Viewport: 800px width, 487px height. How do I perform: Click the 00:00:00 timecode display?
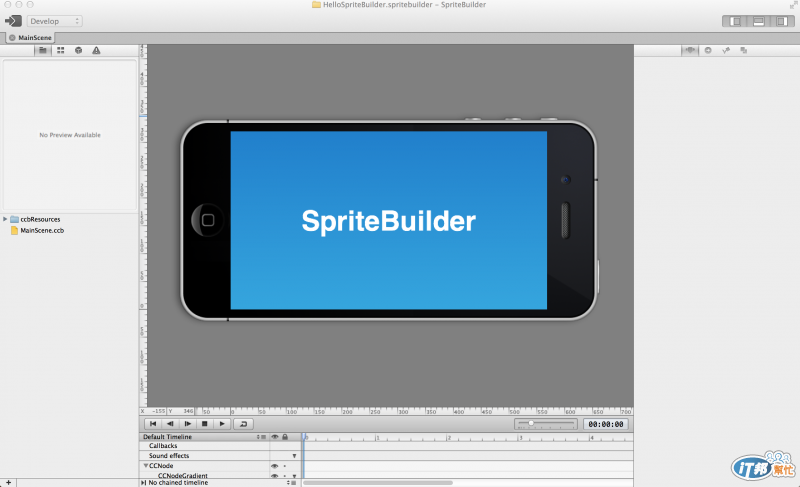tap(606, 424)
